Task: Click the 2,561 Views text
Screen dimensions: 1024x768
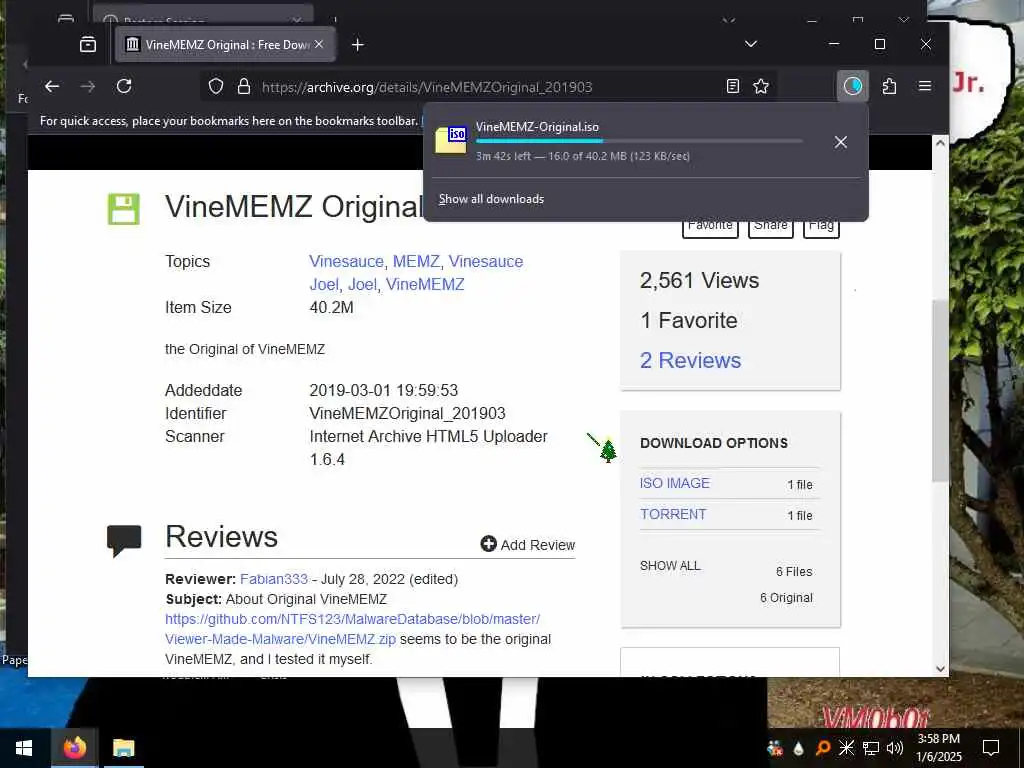Action: (x=699, y=281)
